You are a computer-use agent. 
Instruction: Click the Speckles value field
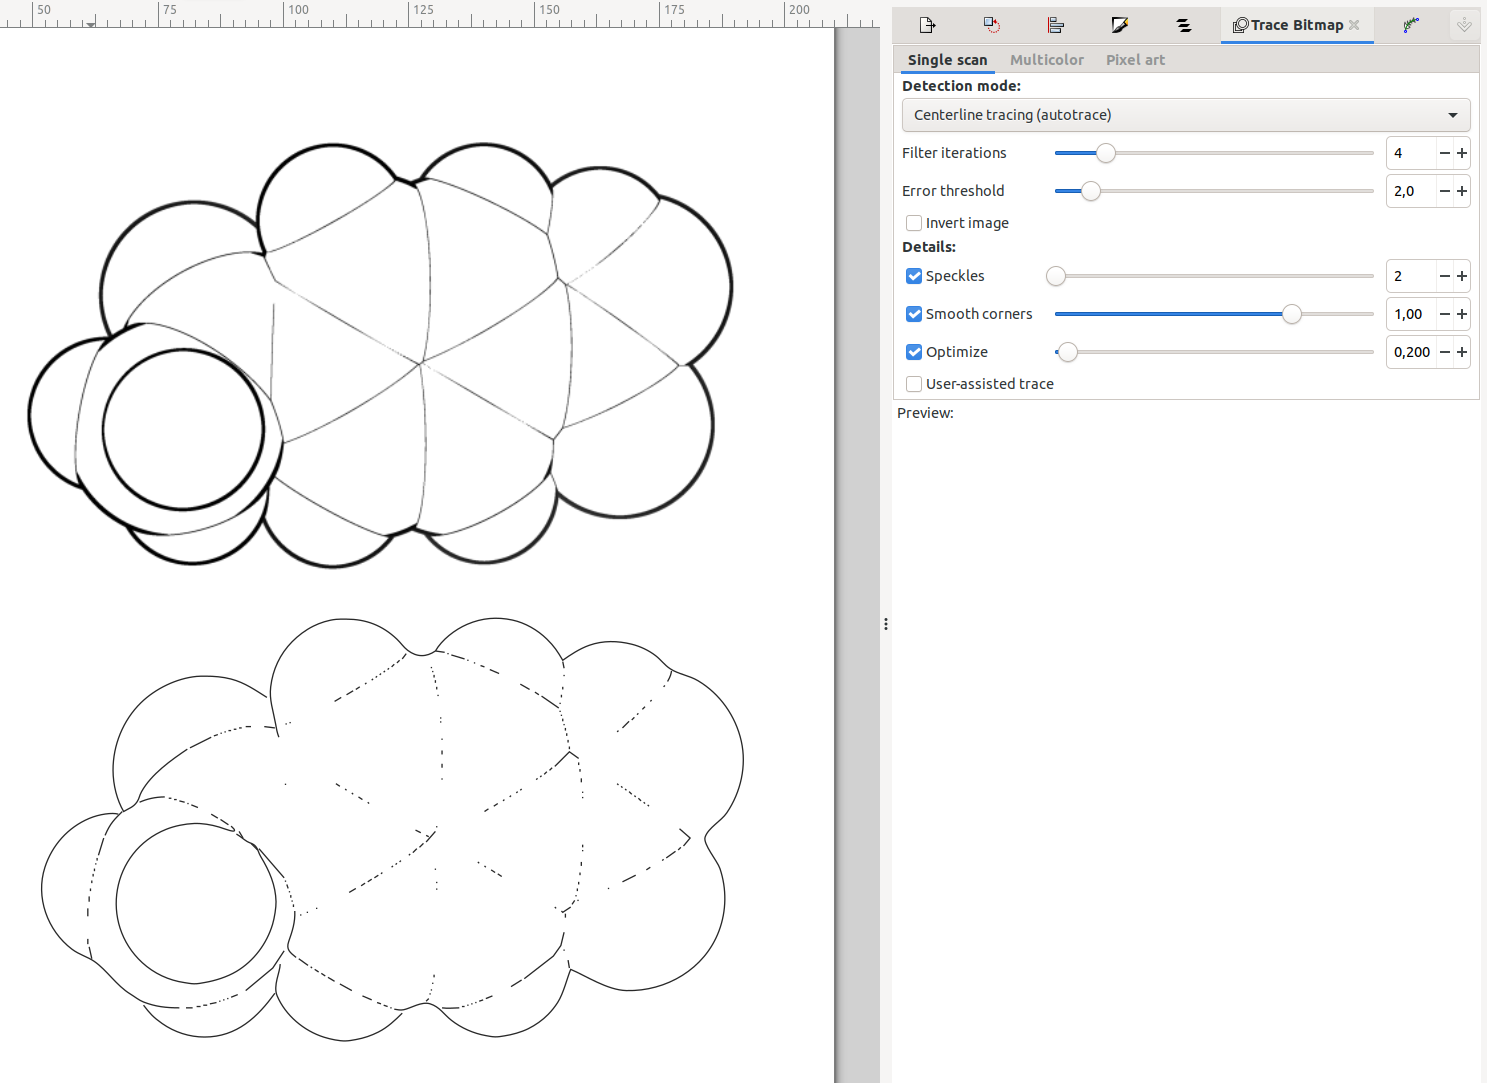(x=1411, y=276)
